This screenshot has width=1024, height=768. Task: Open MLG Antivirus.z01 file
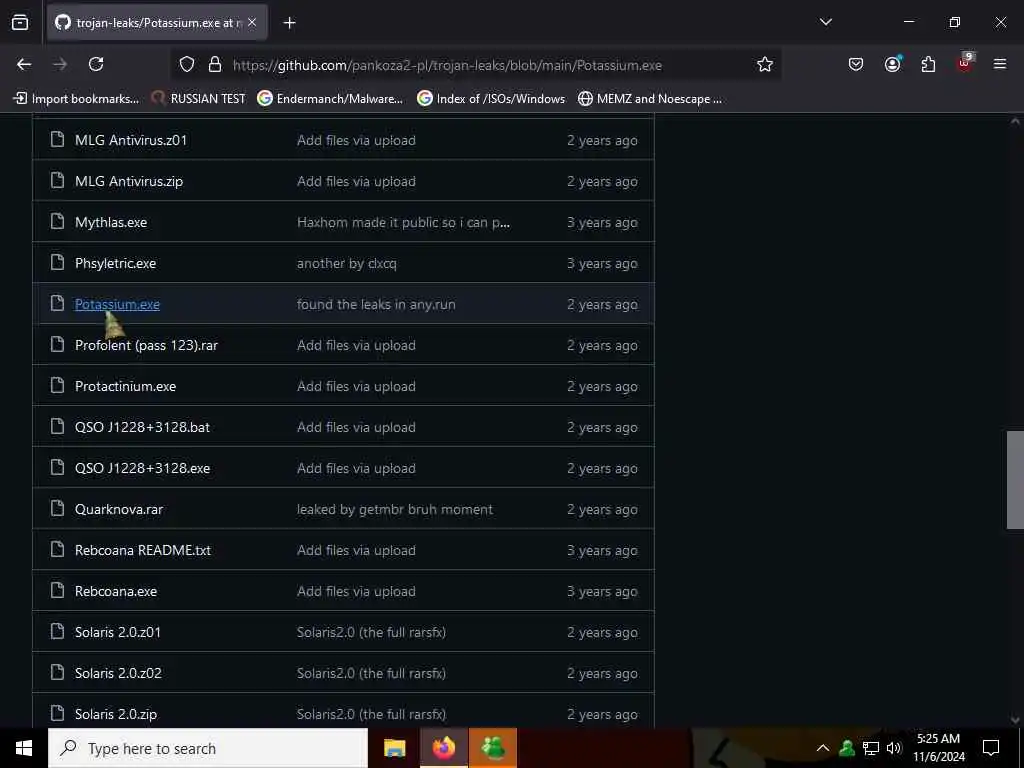click(x=131, y=140)
